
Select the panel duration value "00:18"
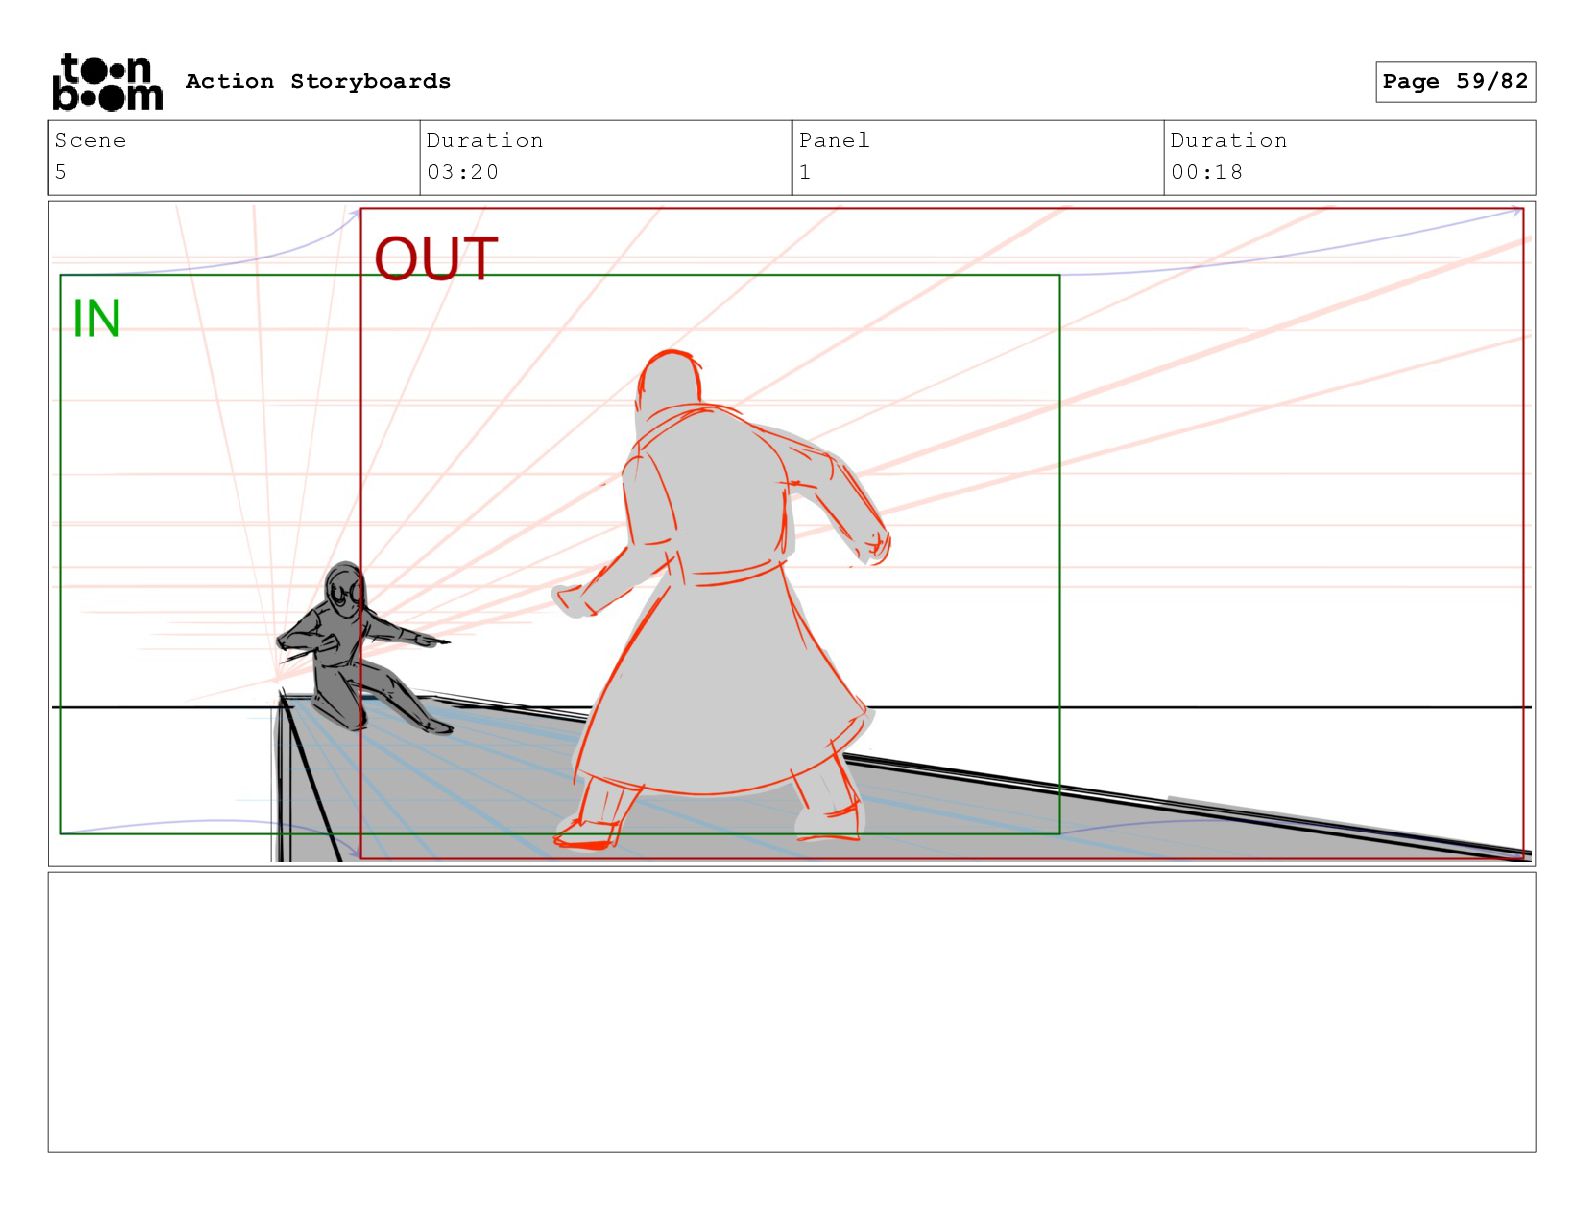1207,172
